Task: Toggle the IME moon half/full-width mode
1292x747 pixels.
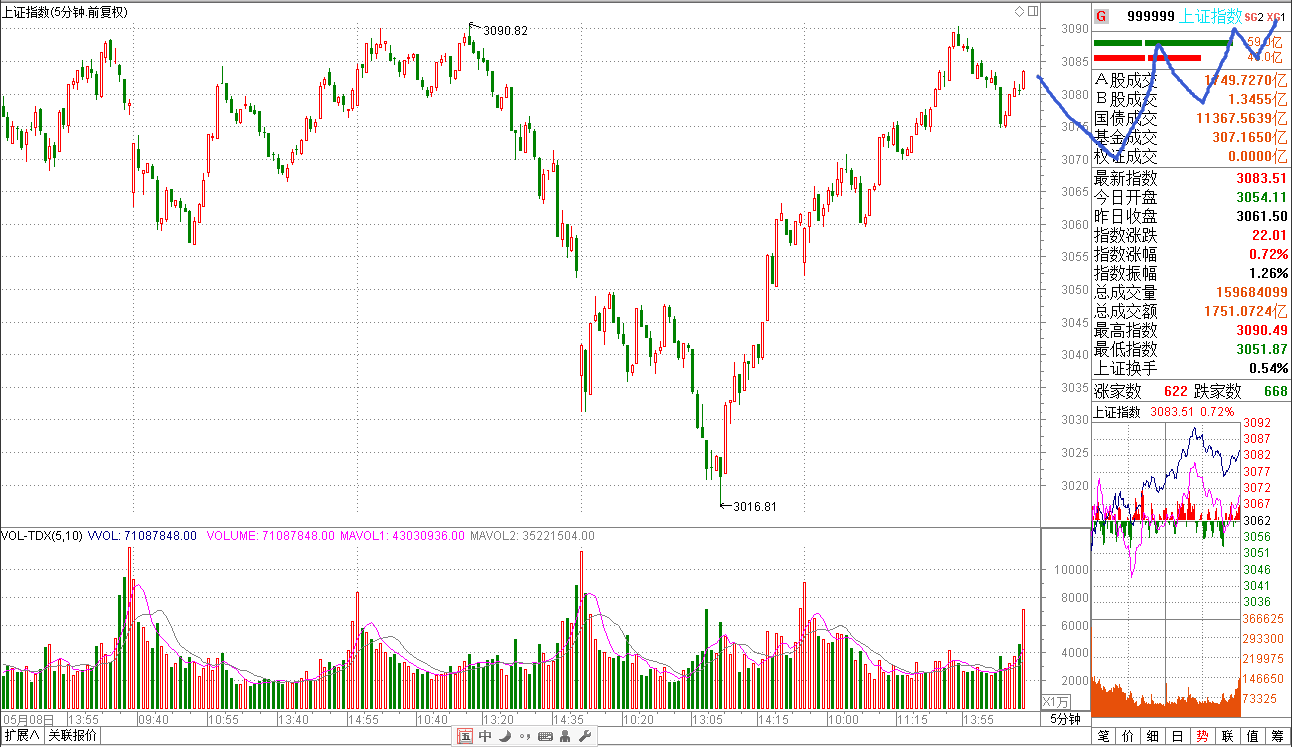Action: pos(505,737)
